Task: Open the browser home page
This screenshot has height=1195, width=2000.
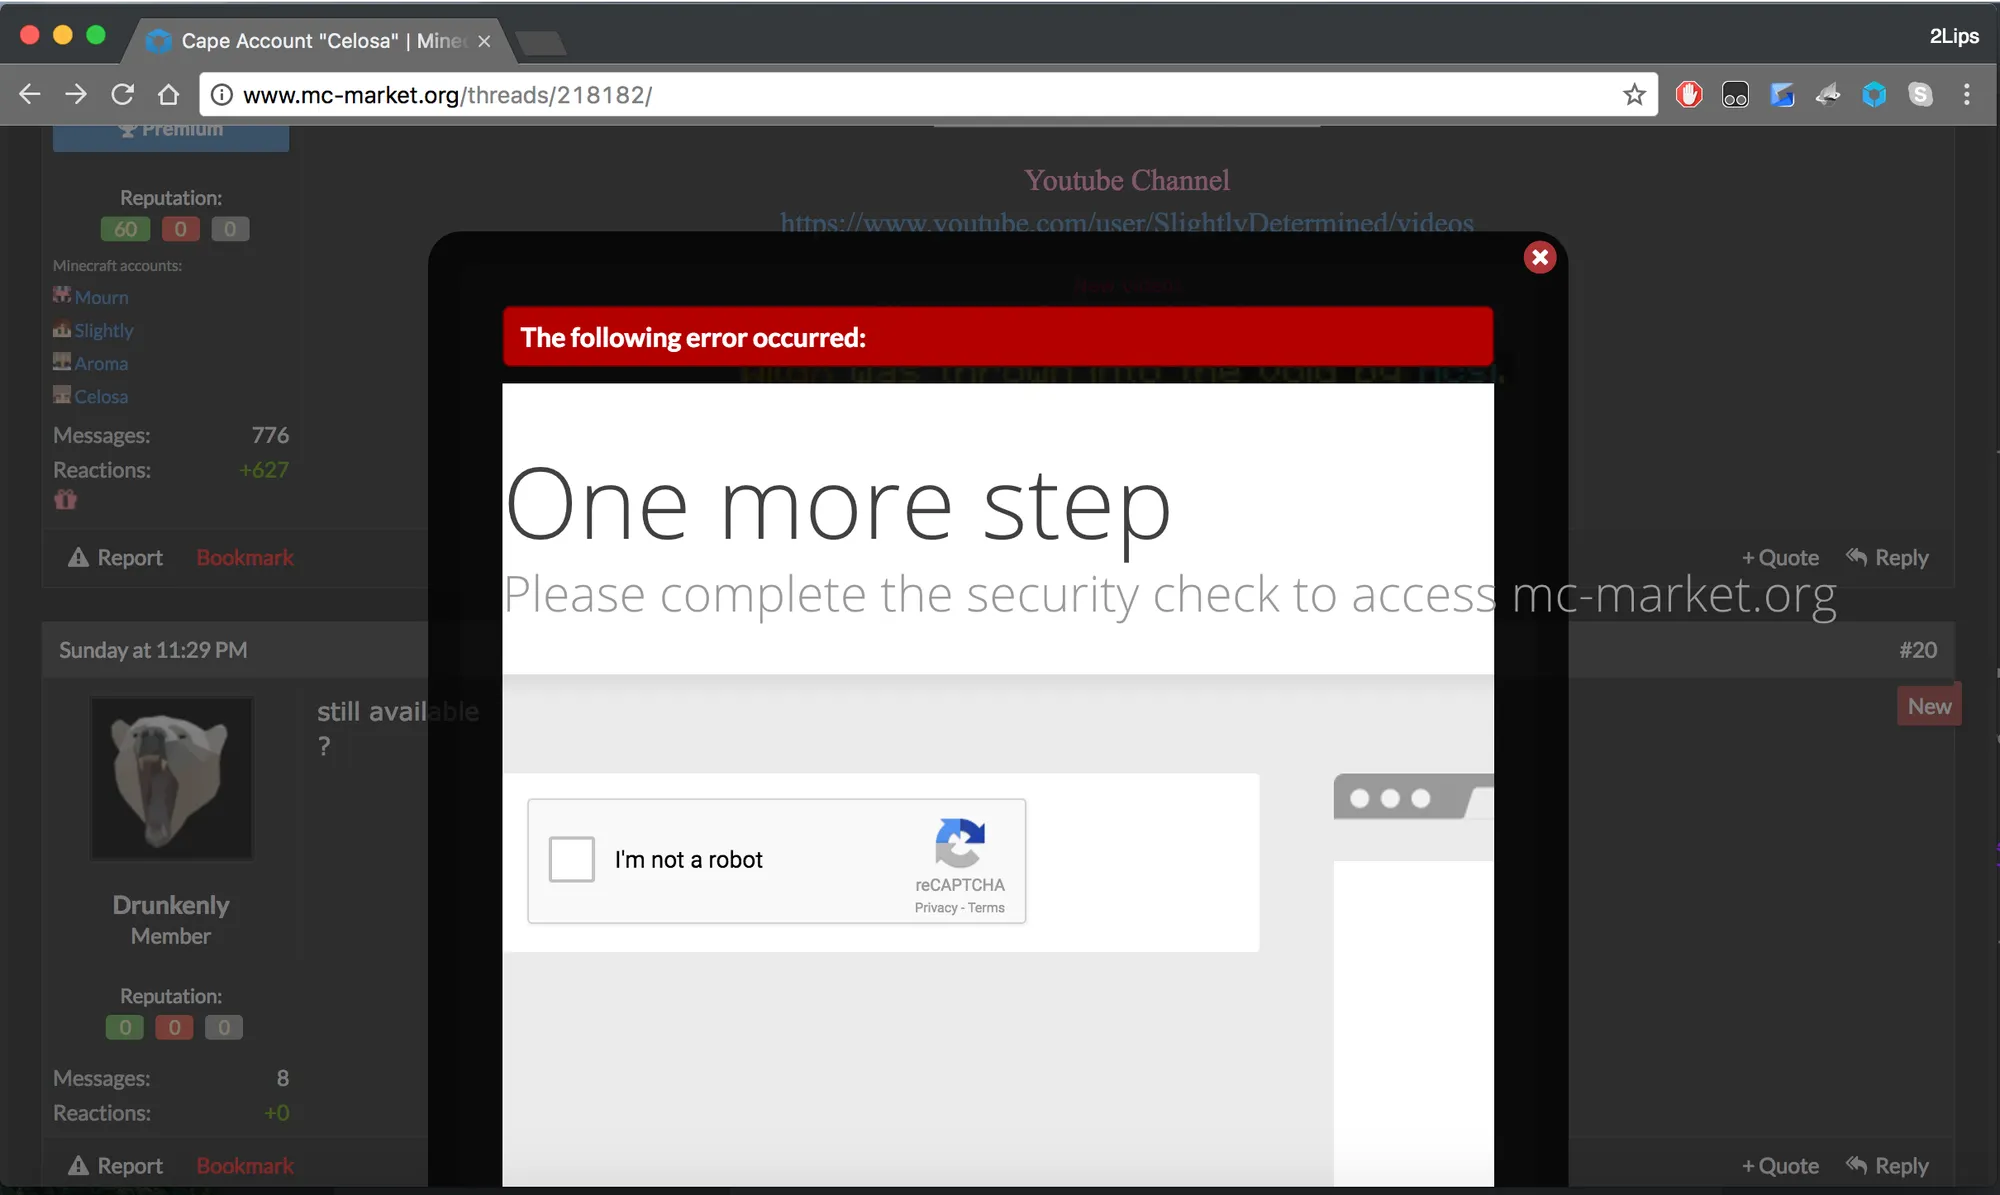Action: (x=168, y=95)
